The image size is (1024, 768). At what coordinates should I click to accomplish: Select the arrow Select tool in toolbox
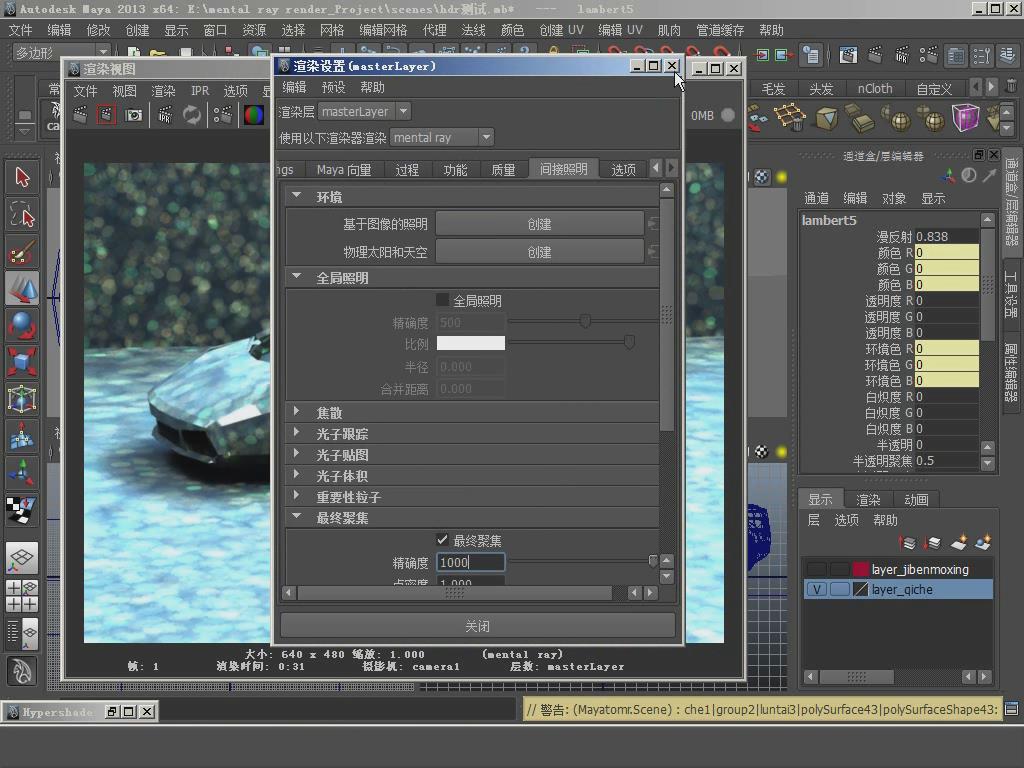click(22, 178)
